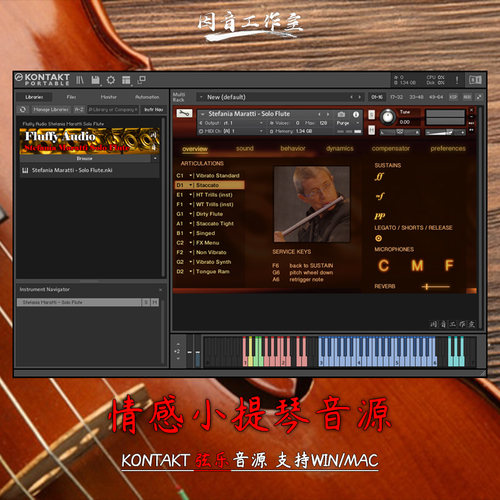Image resolution: width=500 pixels, height=500 pixels.
Task: Click the floppy-disk save icon
Action: tap(95, 80)
